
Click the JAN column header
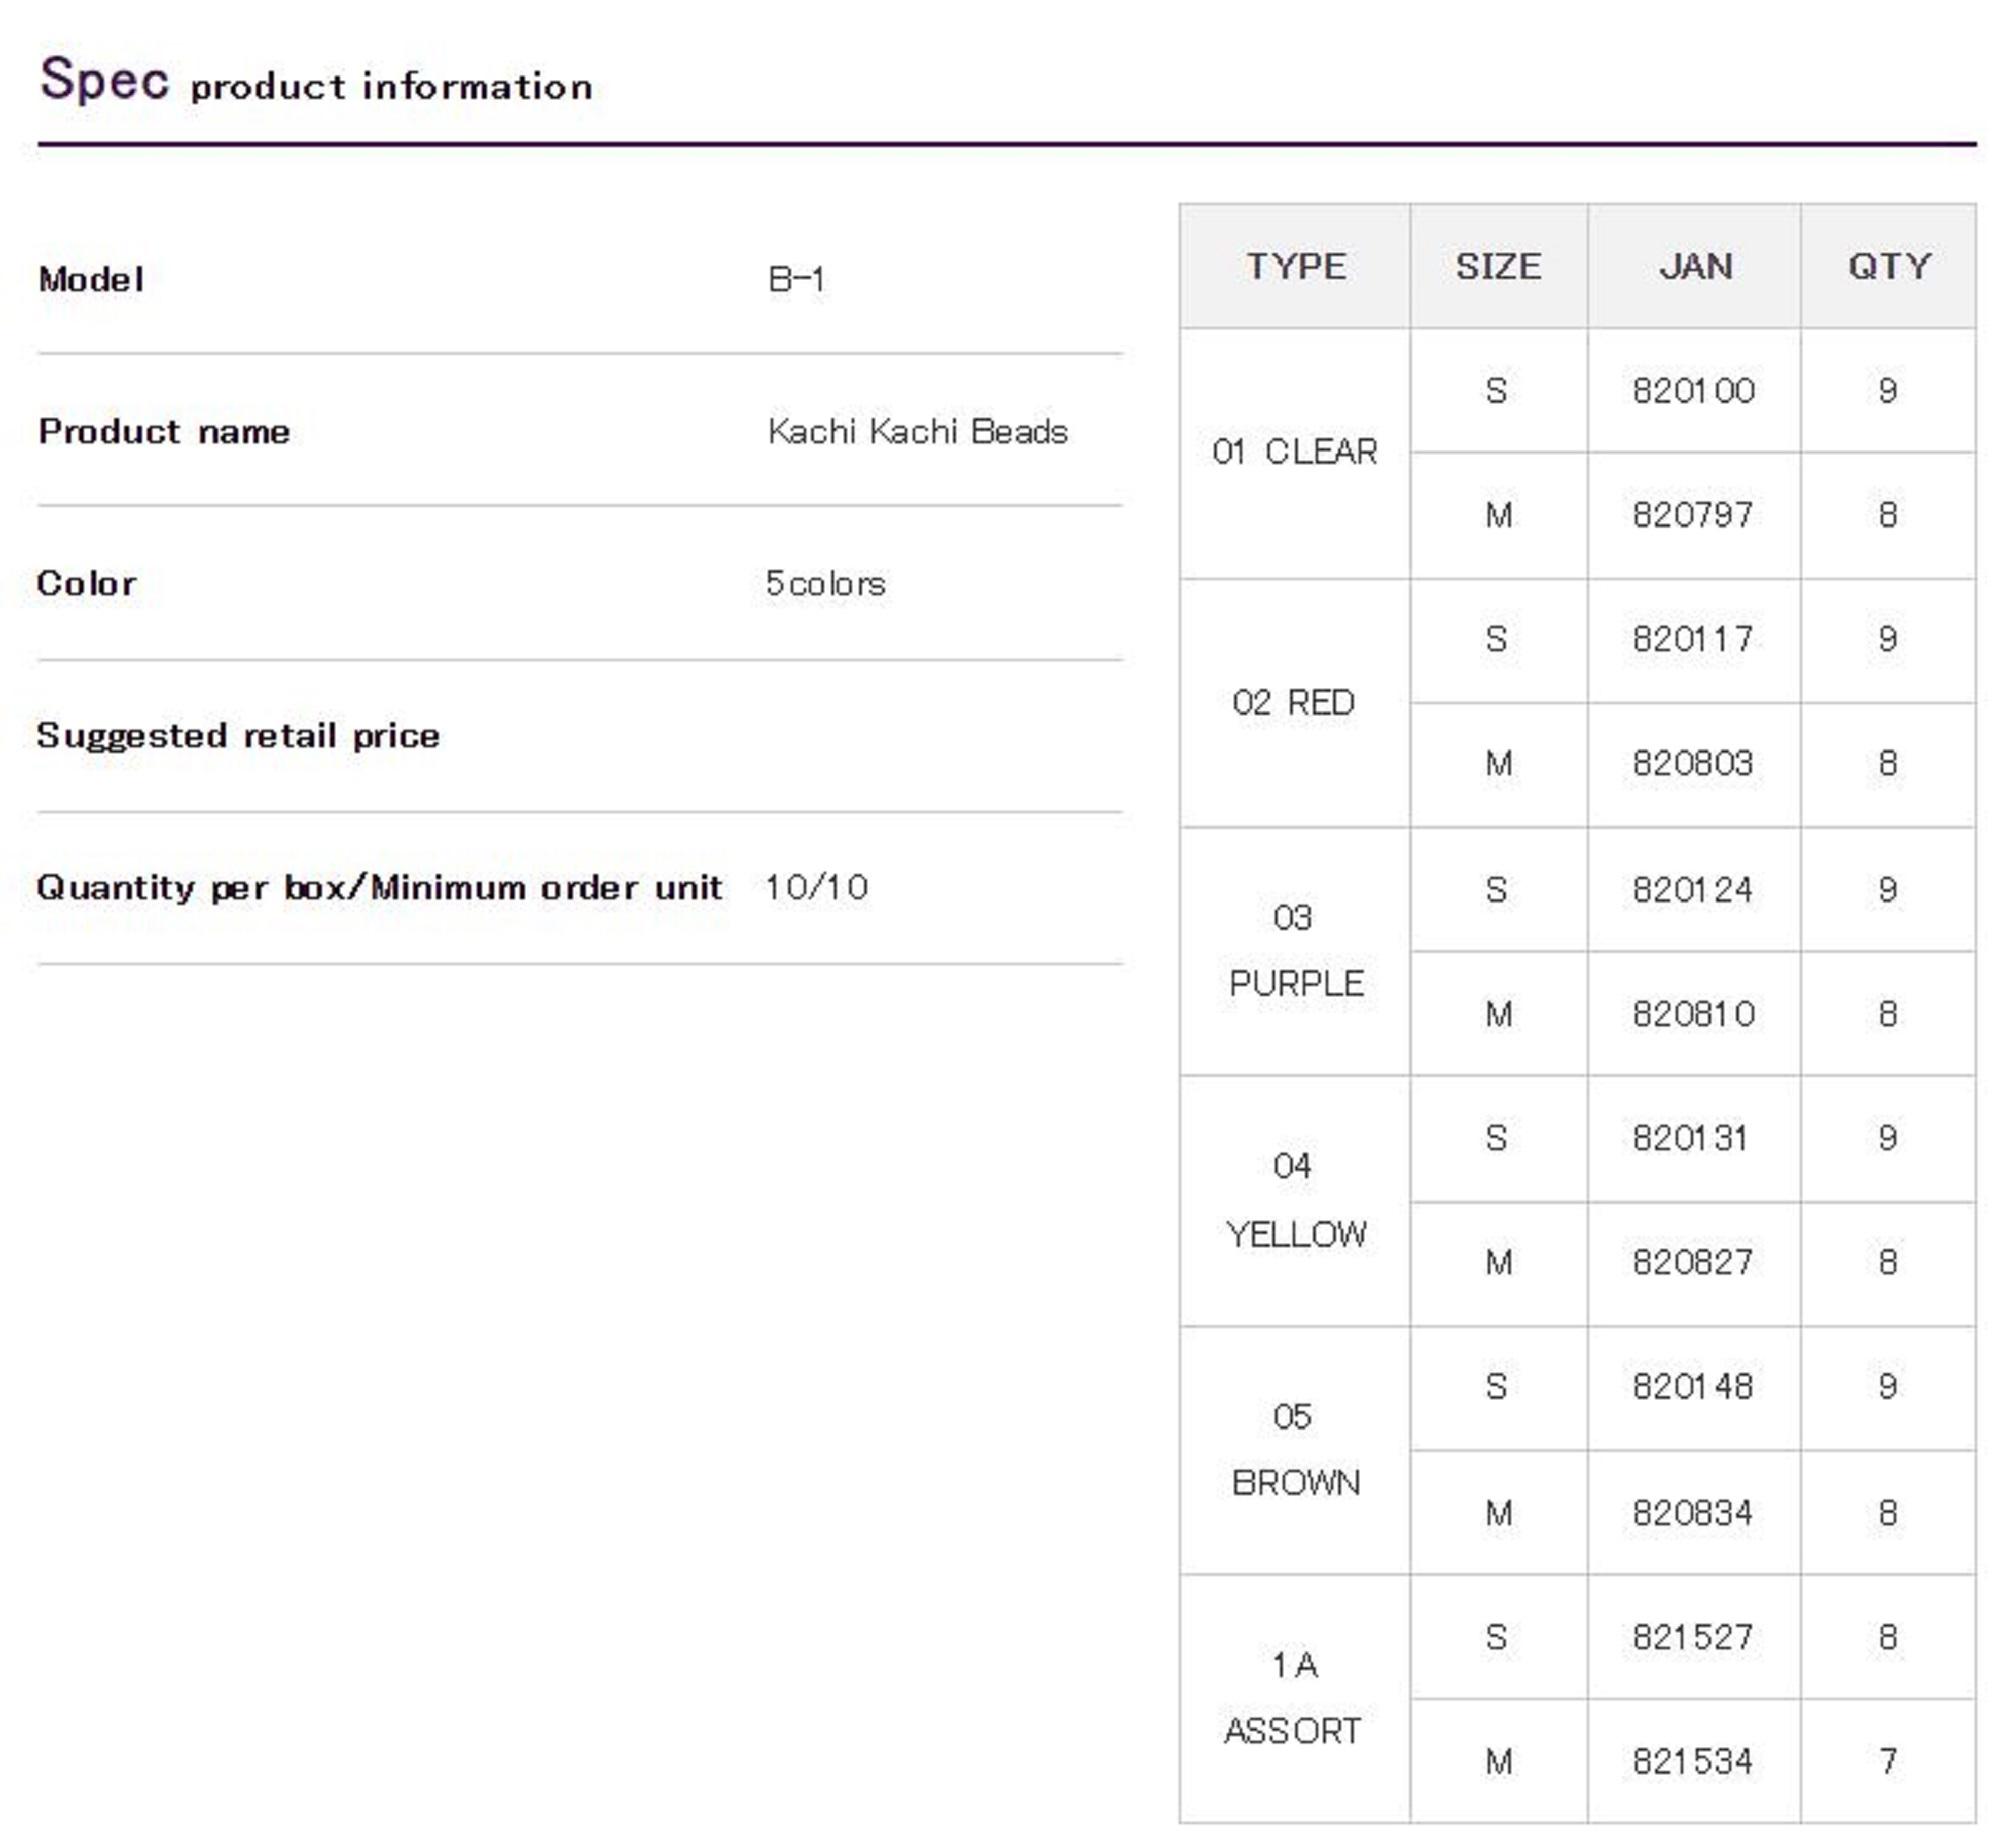[x=1695, y=266]
